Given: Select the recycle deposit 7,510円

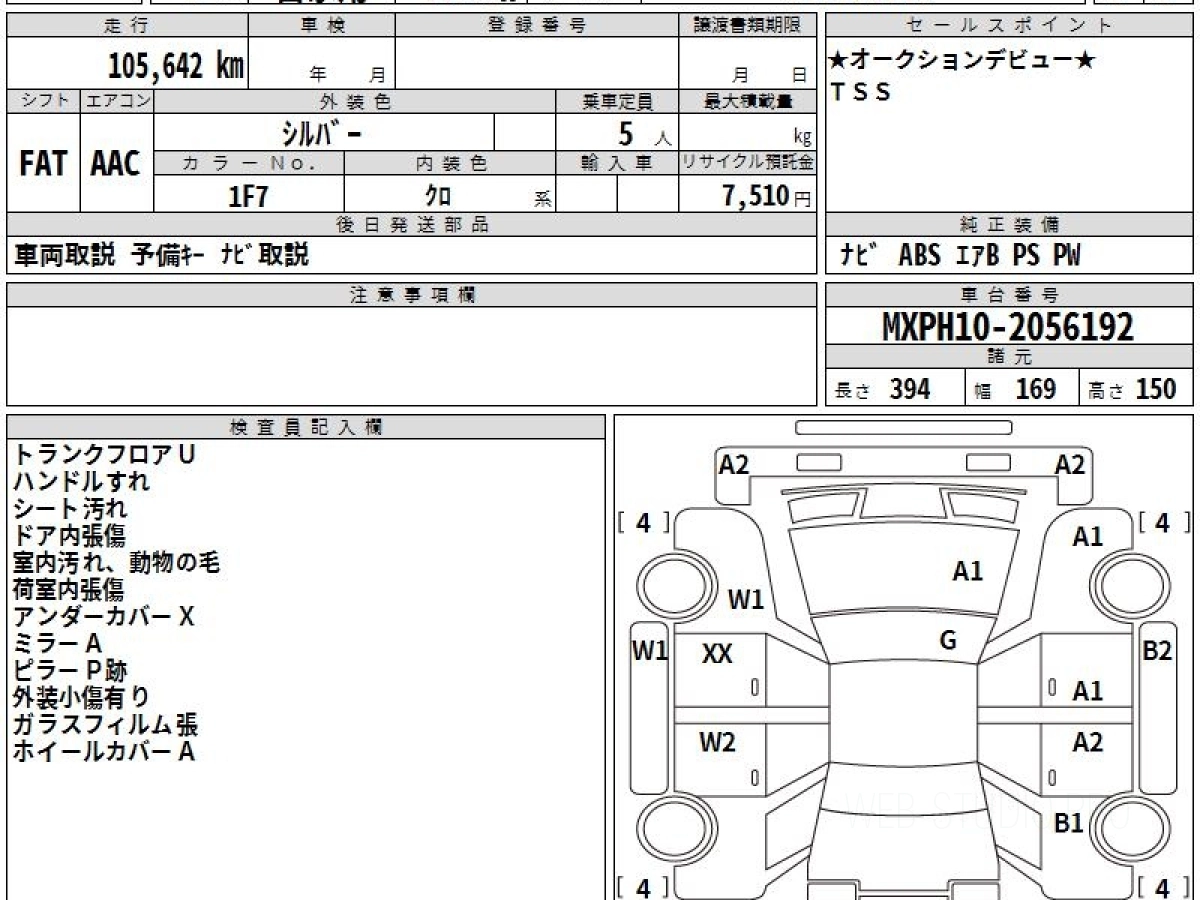Looking at the screenshot, I should pos(767,196).
